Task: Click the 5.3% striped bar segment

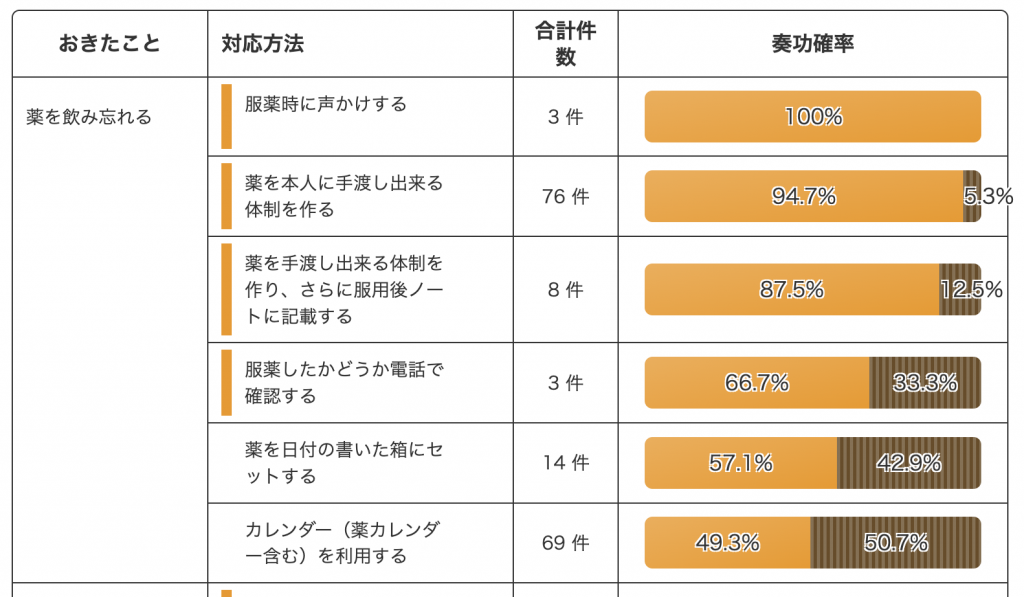Action: (x=972, y=196)
